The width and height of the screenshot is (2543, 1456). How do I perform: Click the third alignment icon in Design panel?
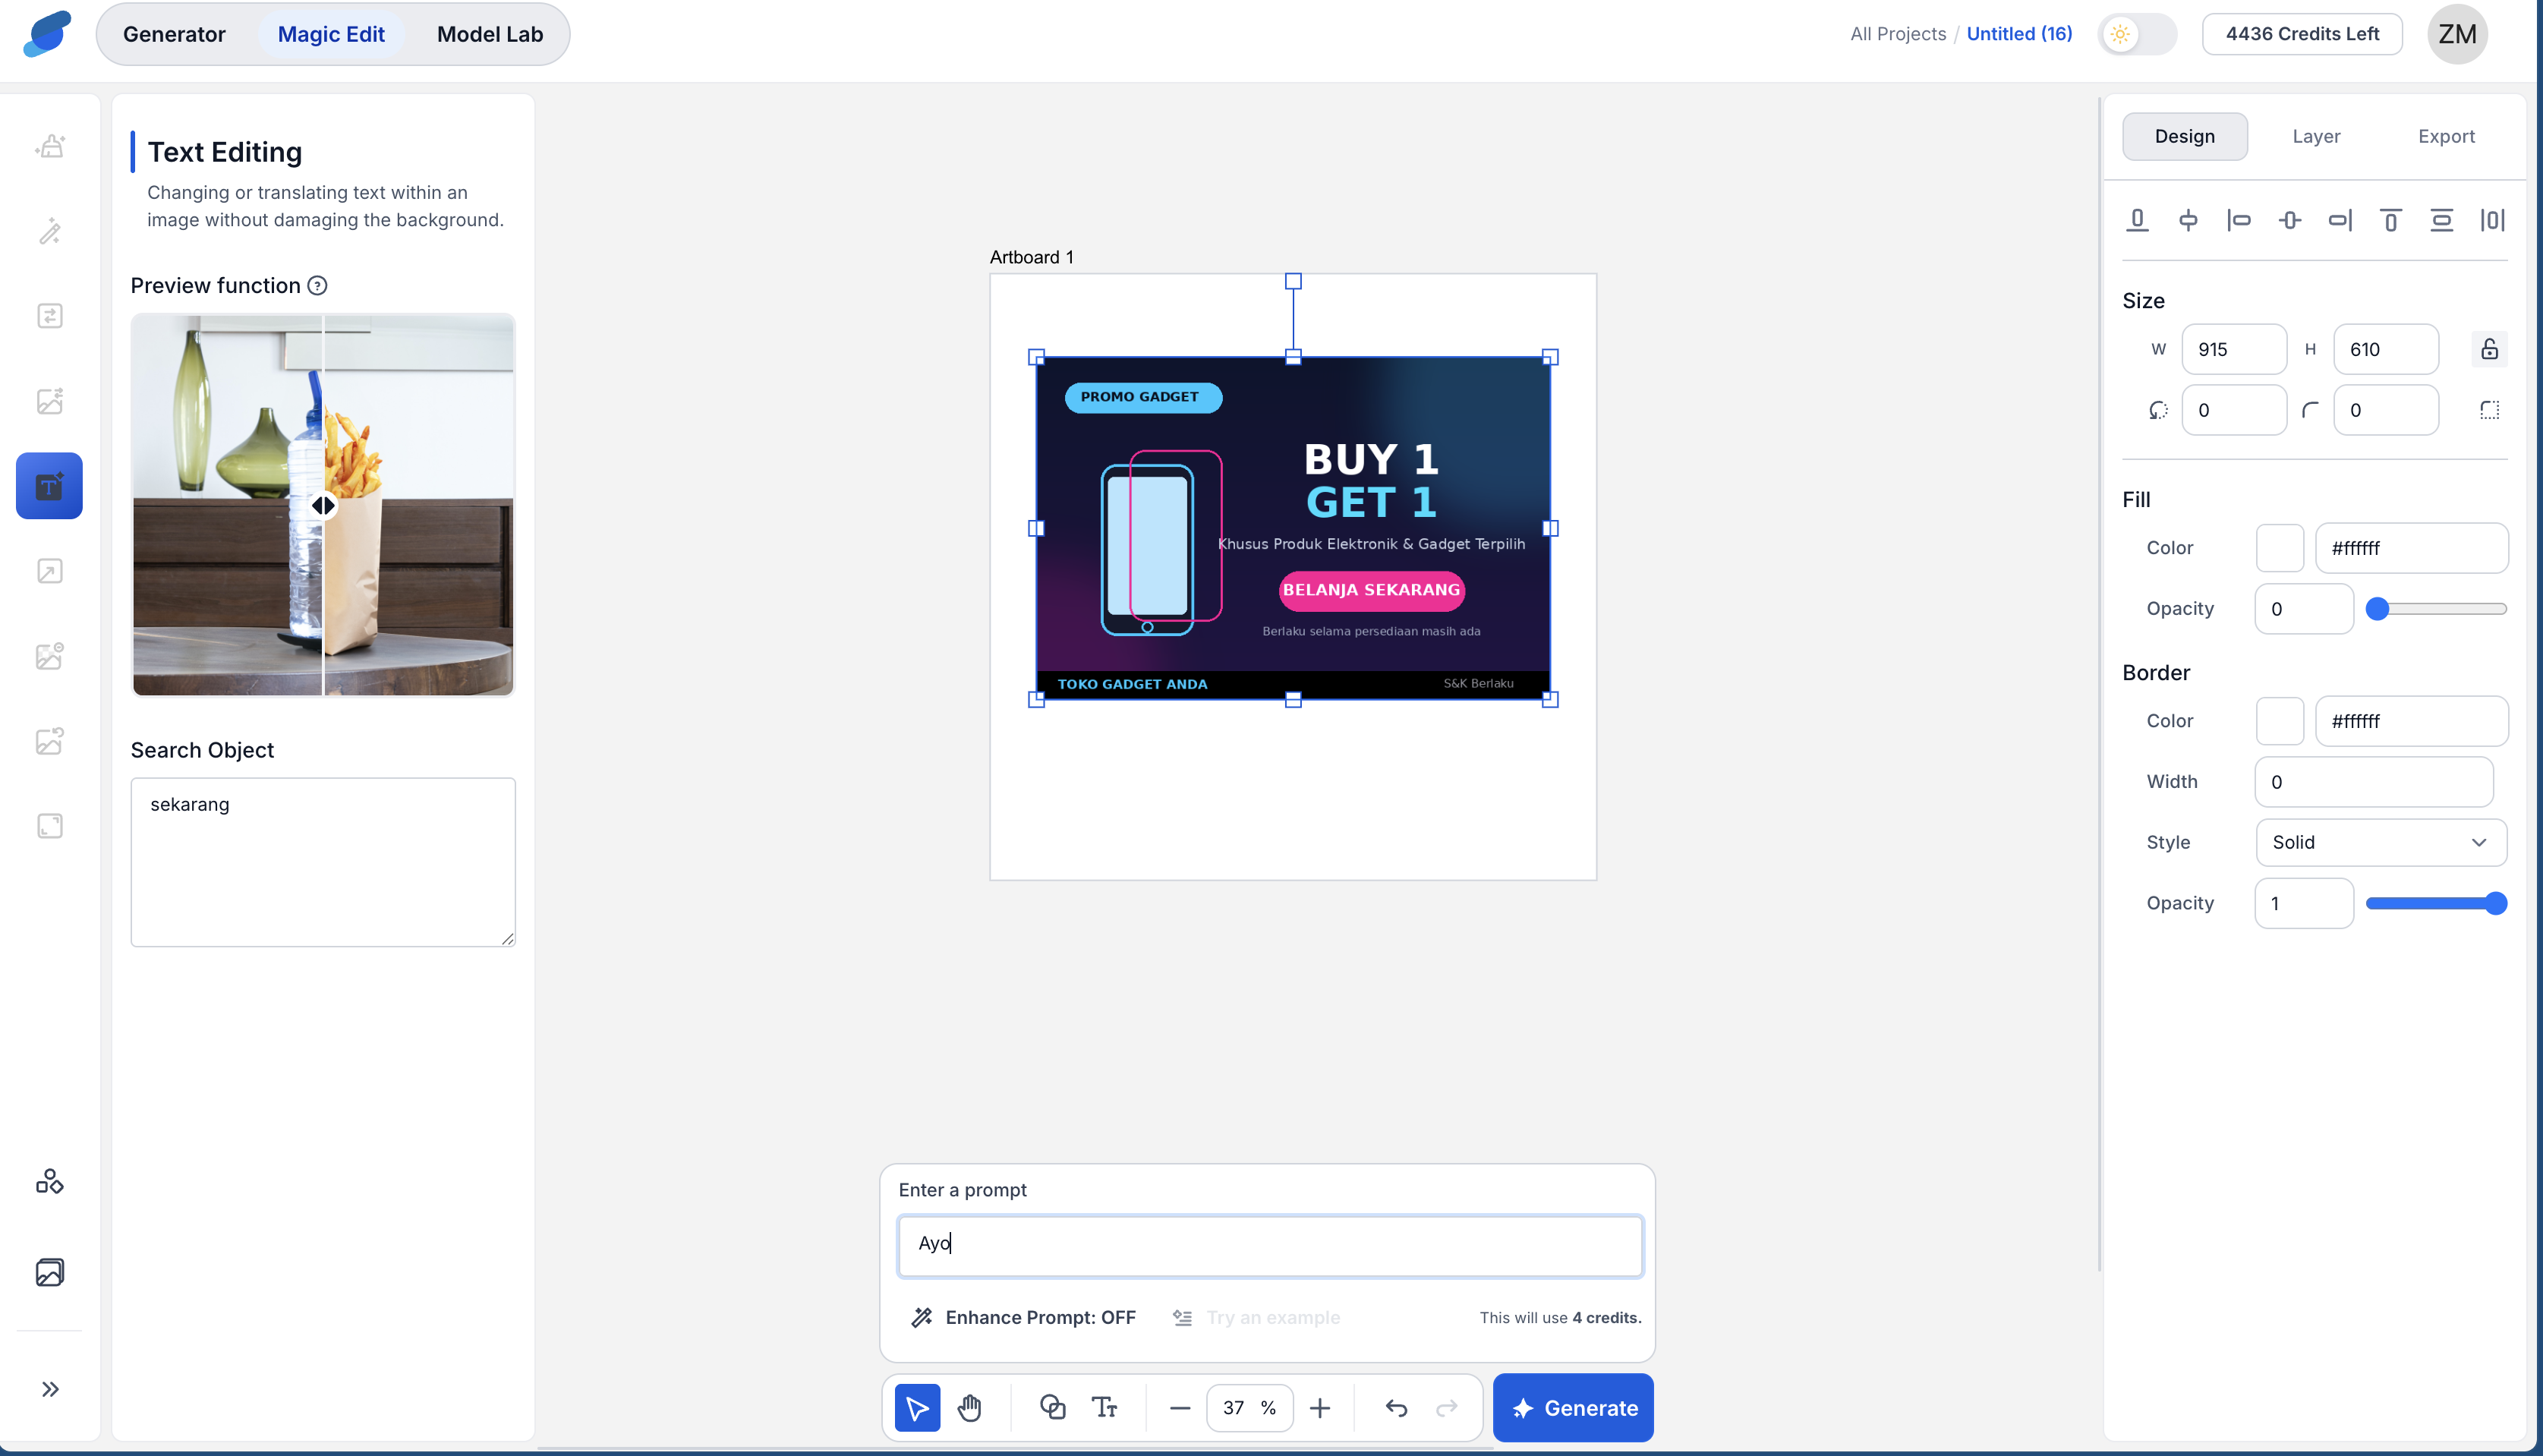click(x=2239, y=220)
